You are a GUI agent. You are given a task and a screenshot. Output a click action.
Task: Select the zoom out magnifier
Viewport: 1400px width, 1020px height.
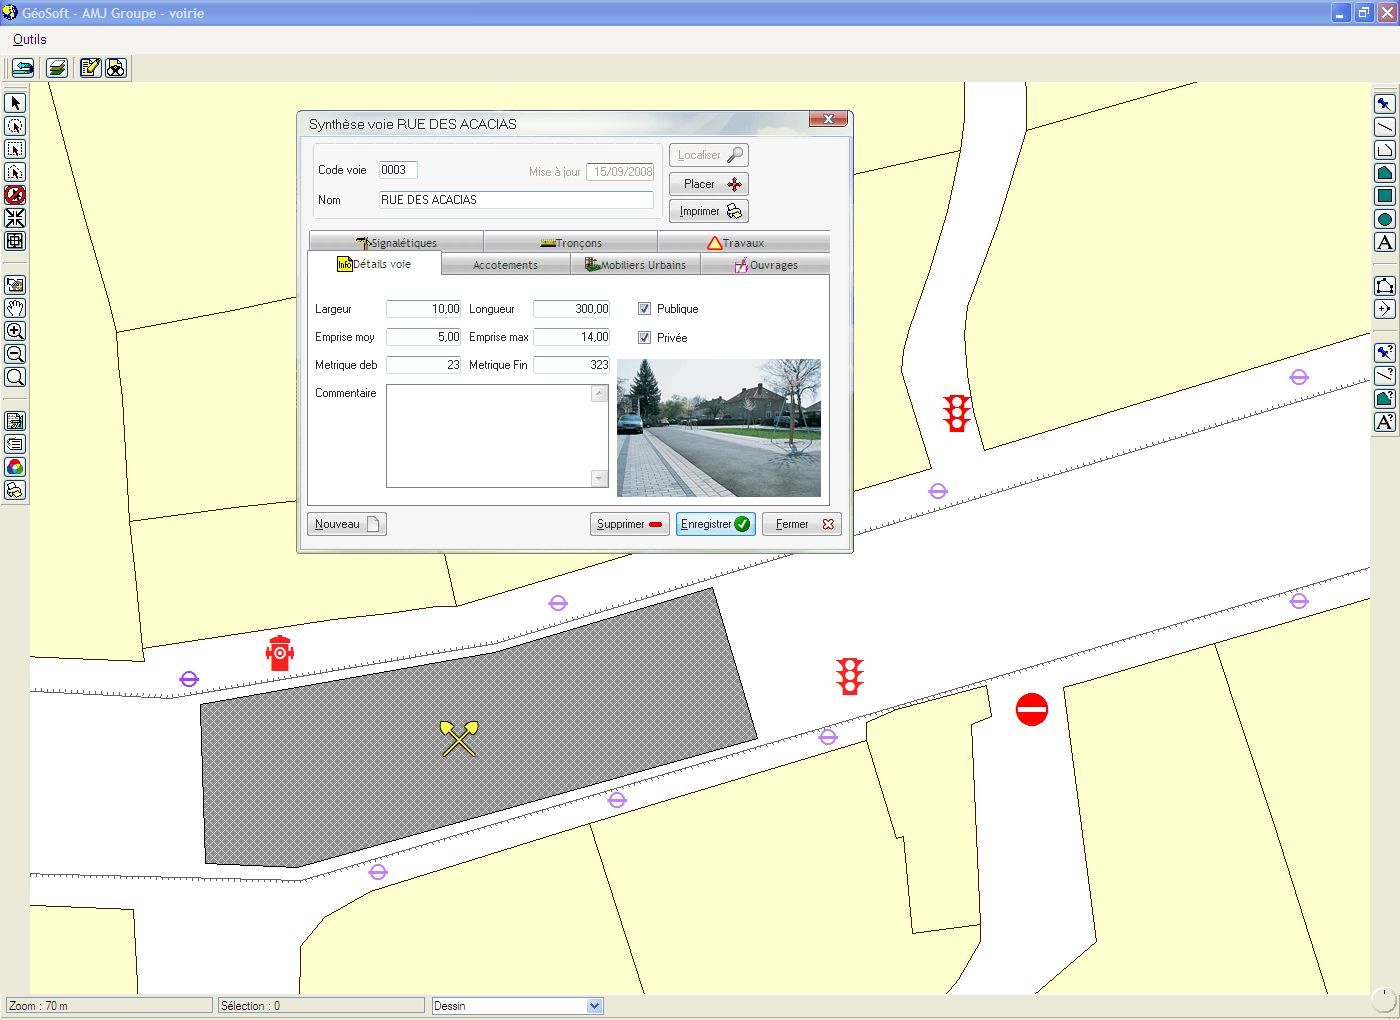coord(15,354)
